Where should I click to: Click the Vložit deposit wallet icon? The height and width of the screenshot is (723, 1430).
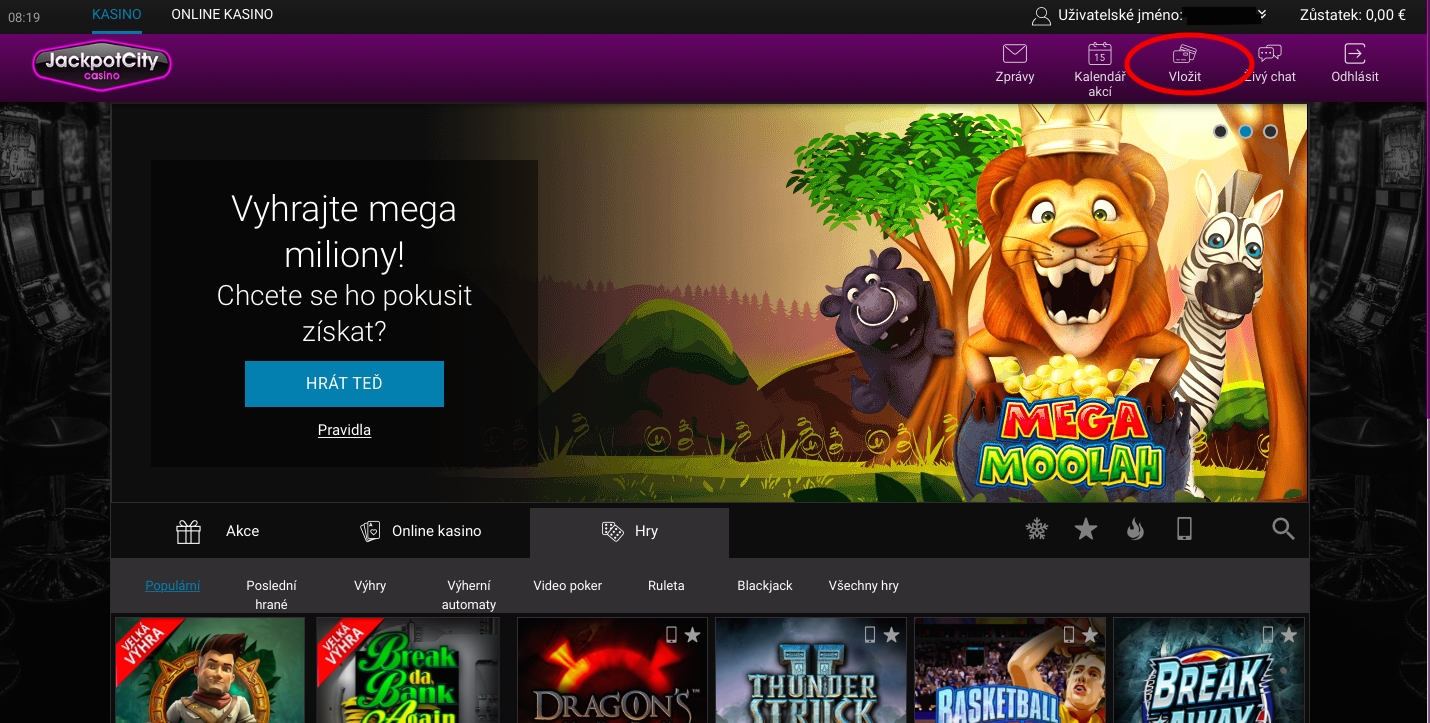click(1185, 54)
